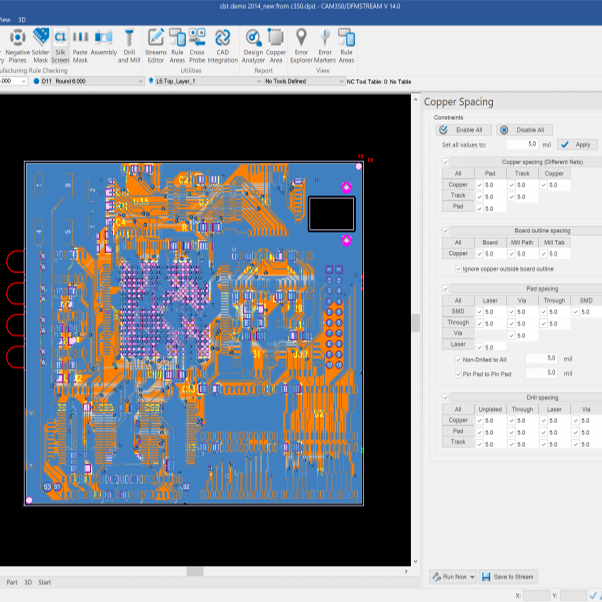Open the Design Analyzer report
Screen dimensions: 602x602
pyautogui.click(x=253, y=46)
